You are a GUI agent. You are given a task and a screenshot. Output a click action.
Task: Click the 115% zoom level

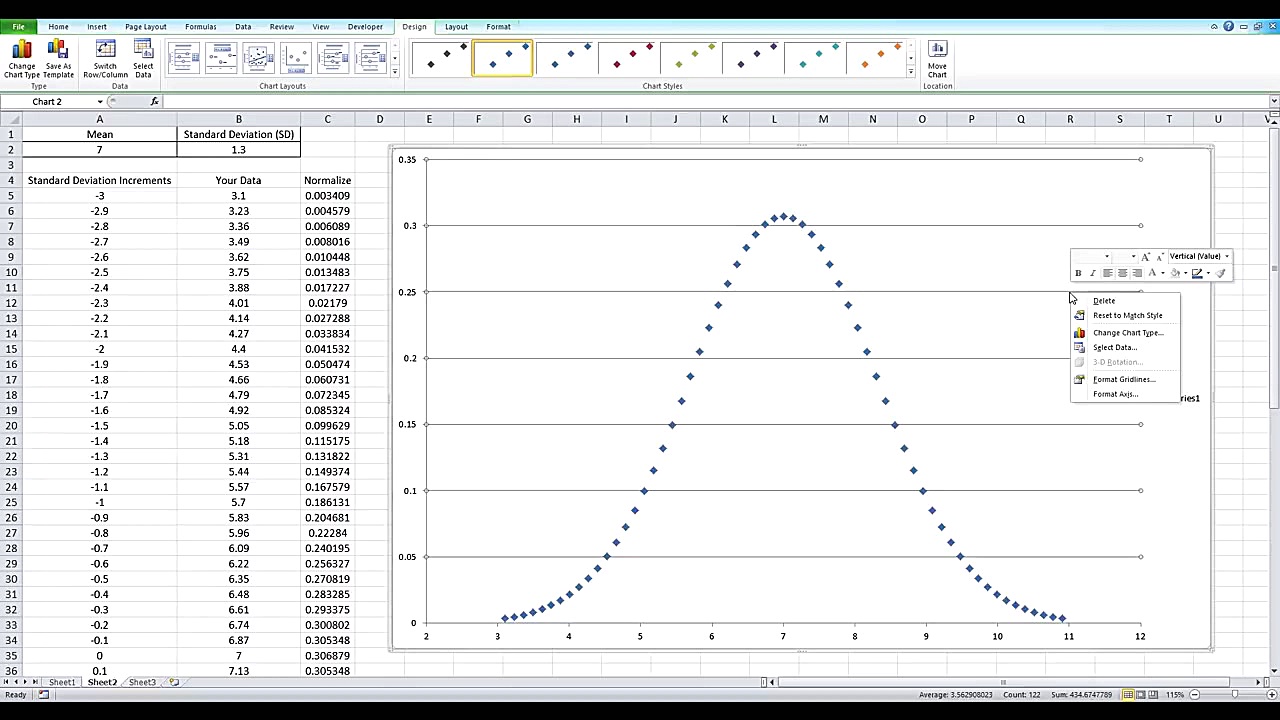point(1175,695)
